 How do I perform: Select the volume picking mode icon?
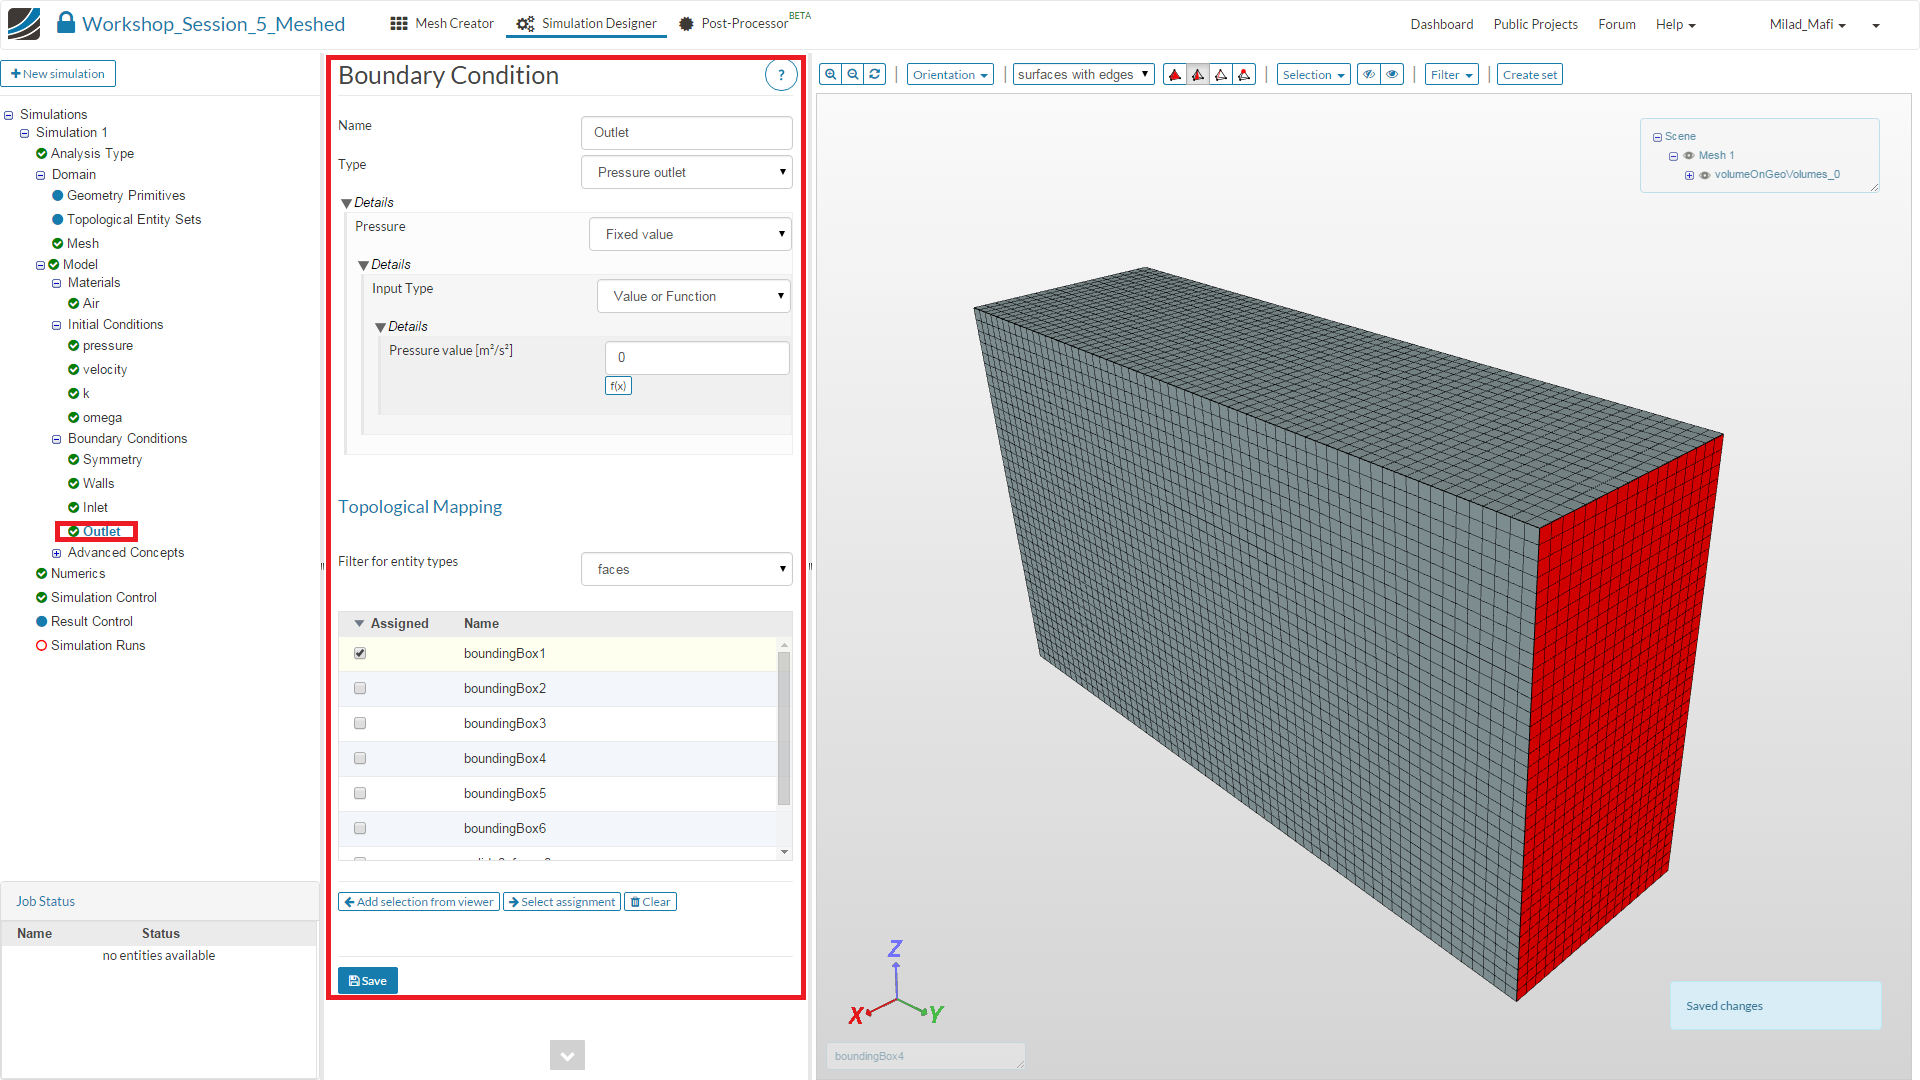[x=1175, y=75]
